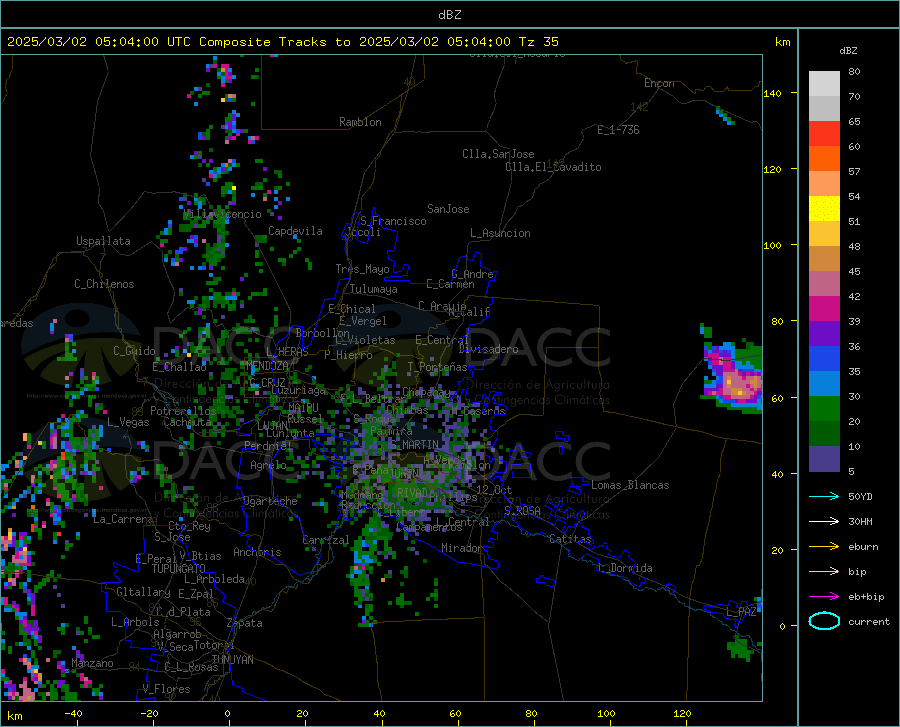Click the TUPUNGATO map label
Image resolution: width=900 pixels, height=727 pixels.
point(179,569)
